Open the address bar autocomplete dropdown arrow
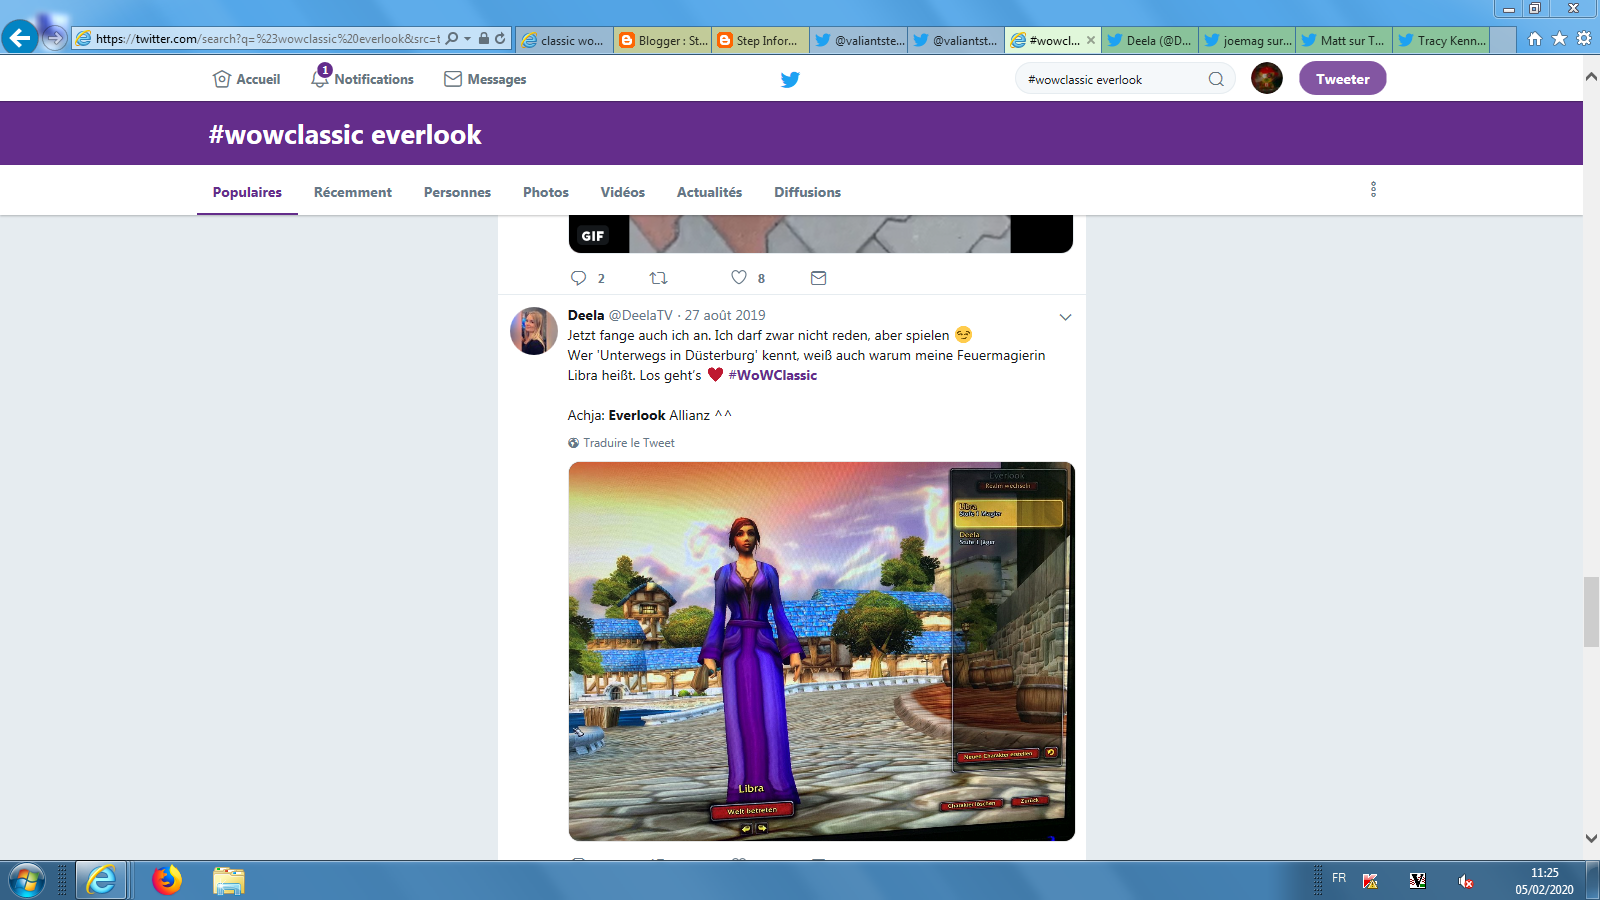The image size is (1600, 900). (467, 39)
